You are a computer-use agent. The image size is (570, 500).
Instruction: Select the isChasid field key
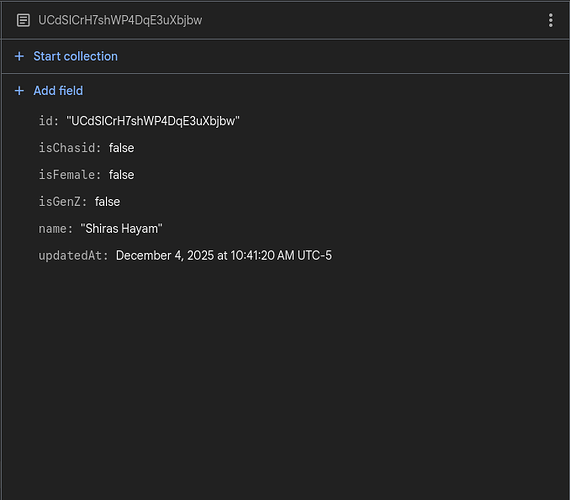pyautogui.click(x=69, y=148)
